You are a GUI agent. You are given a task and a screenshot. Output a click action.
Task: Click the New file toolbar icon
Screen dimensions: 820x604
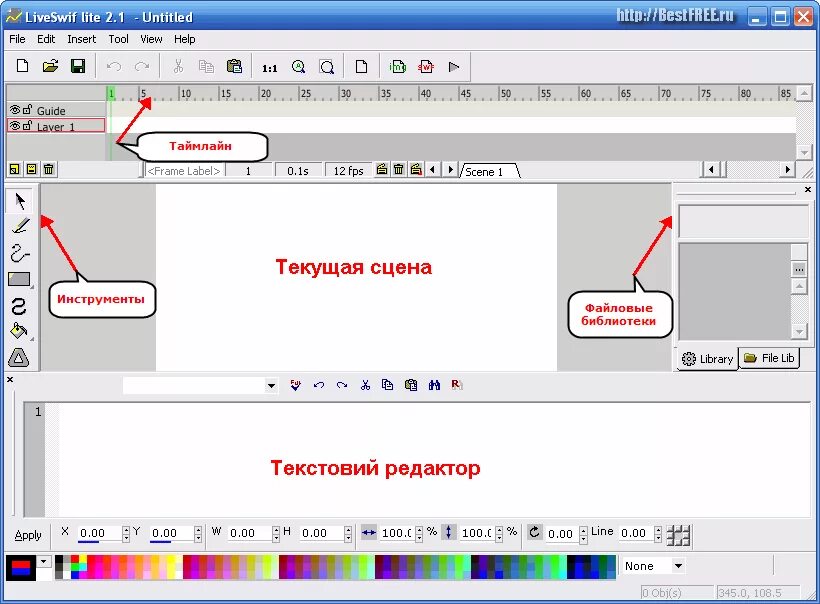pyautogui.click(x=22, y=66)
